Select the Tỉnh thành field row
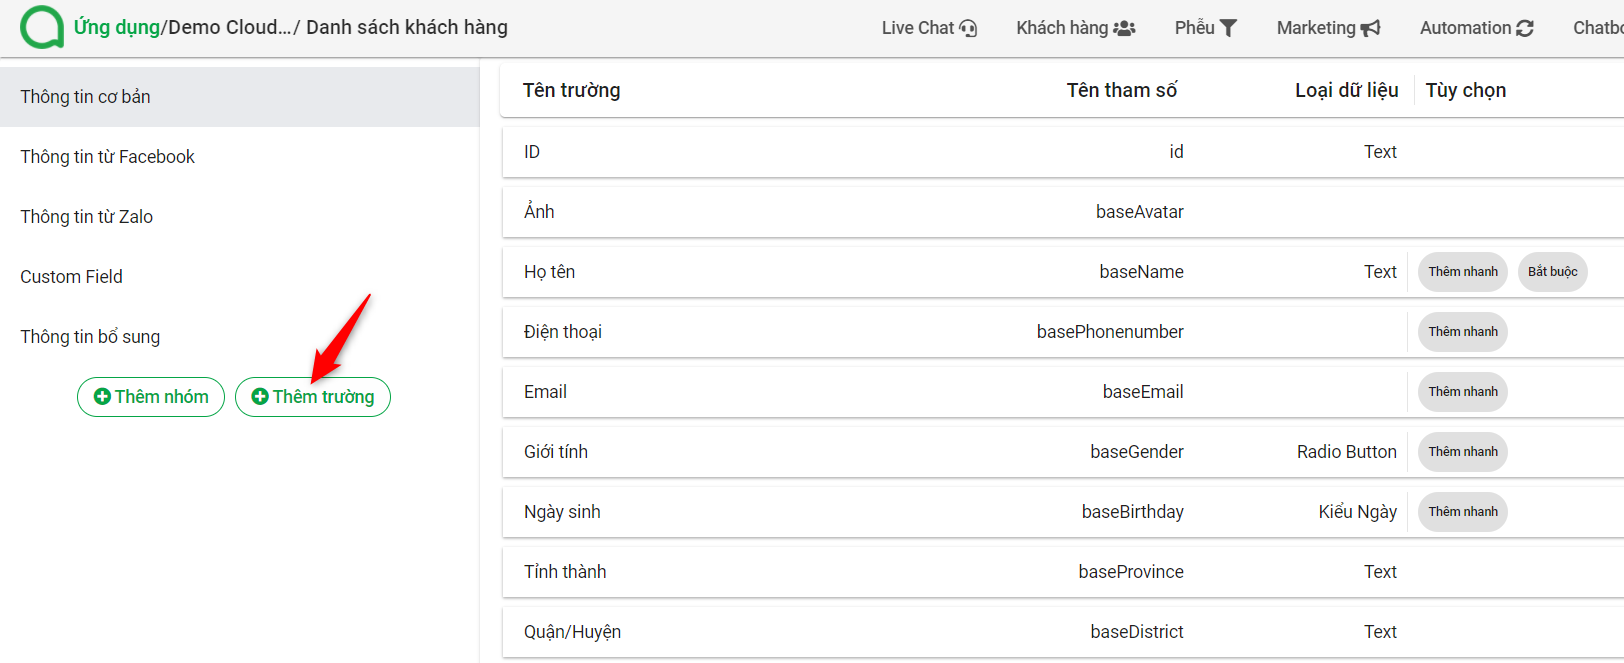This screenshot has width=1624, height=663. coord(1063,572)
